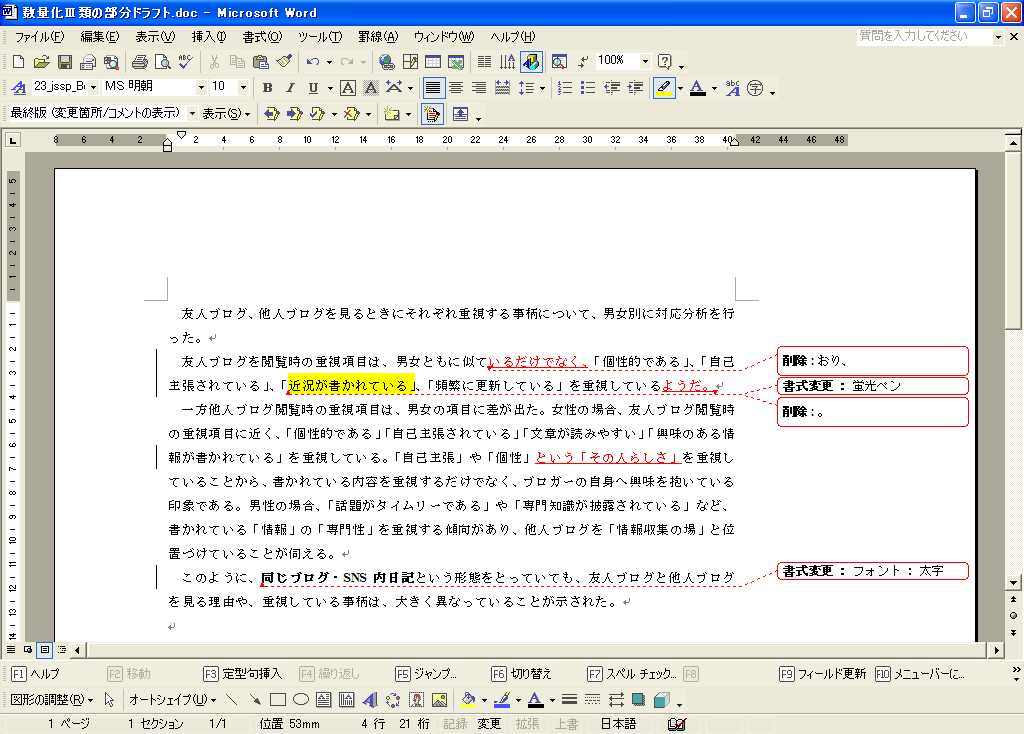Viewport: 1024px width, 734px height.
Task: Click the Format Painter brush icon
Action: 284,62
